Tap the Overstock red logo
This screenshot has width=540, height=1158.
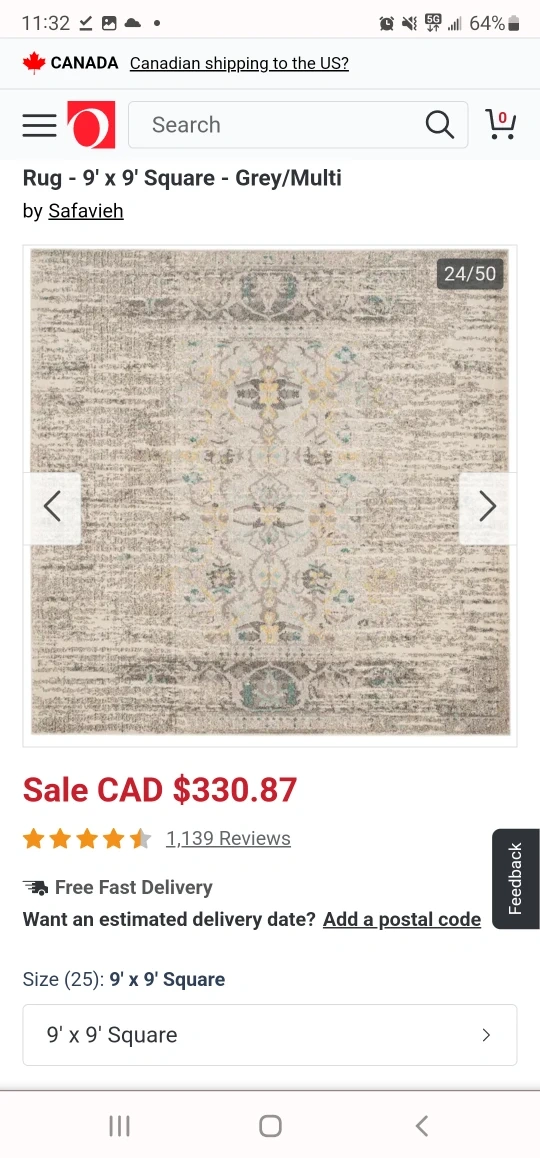tap(91, 125)
